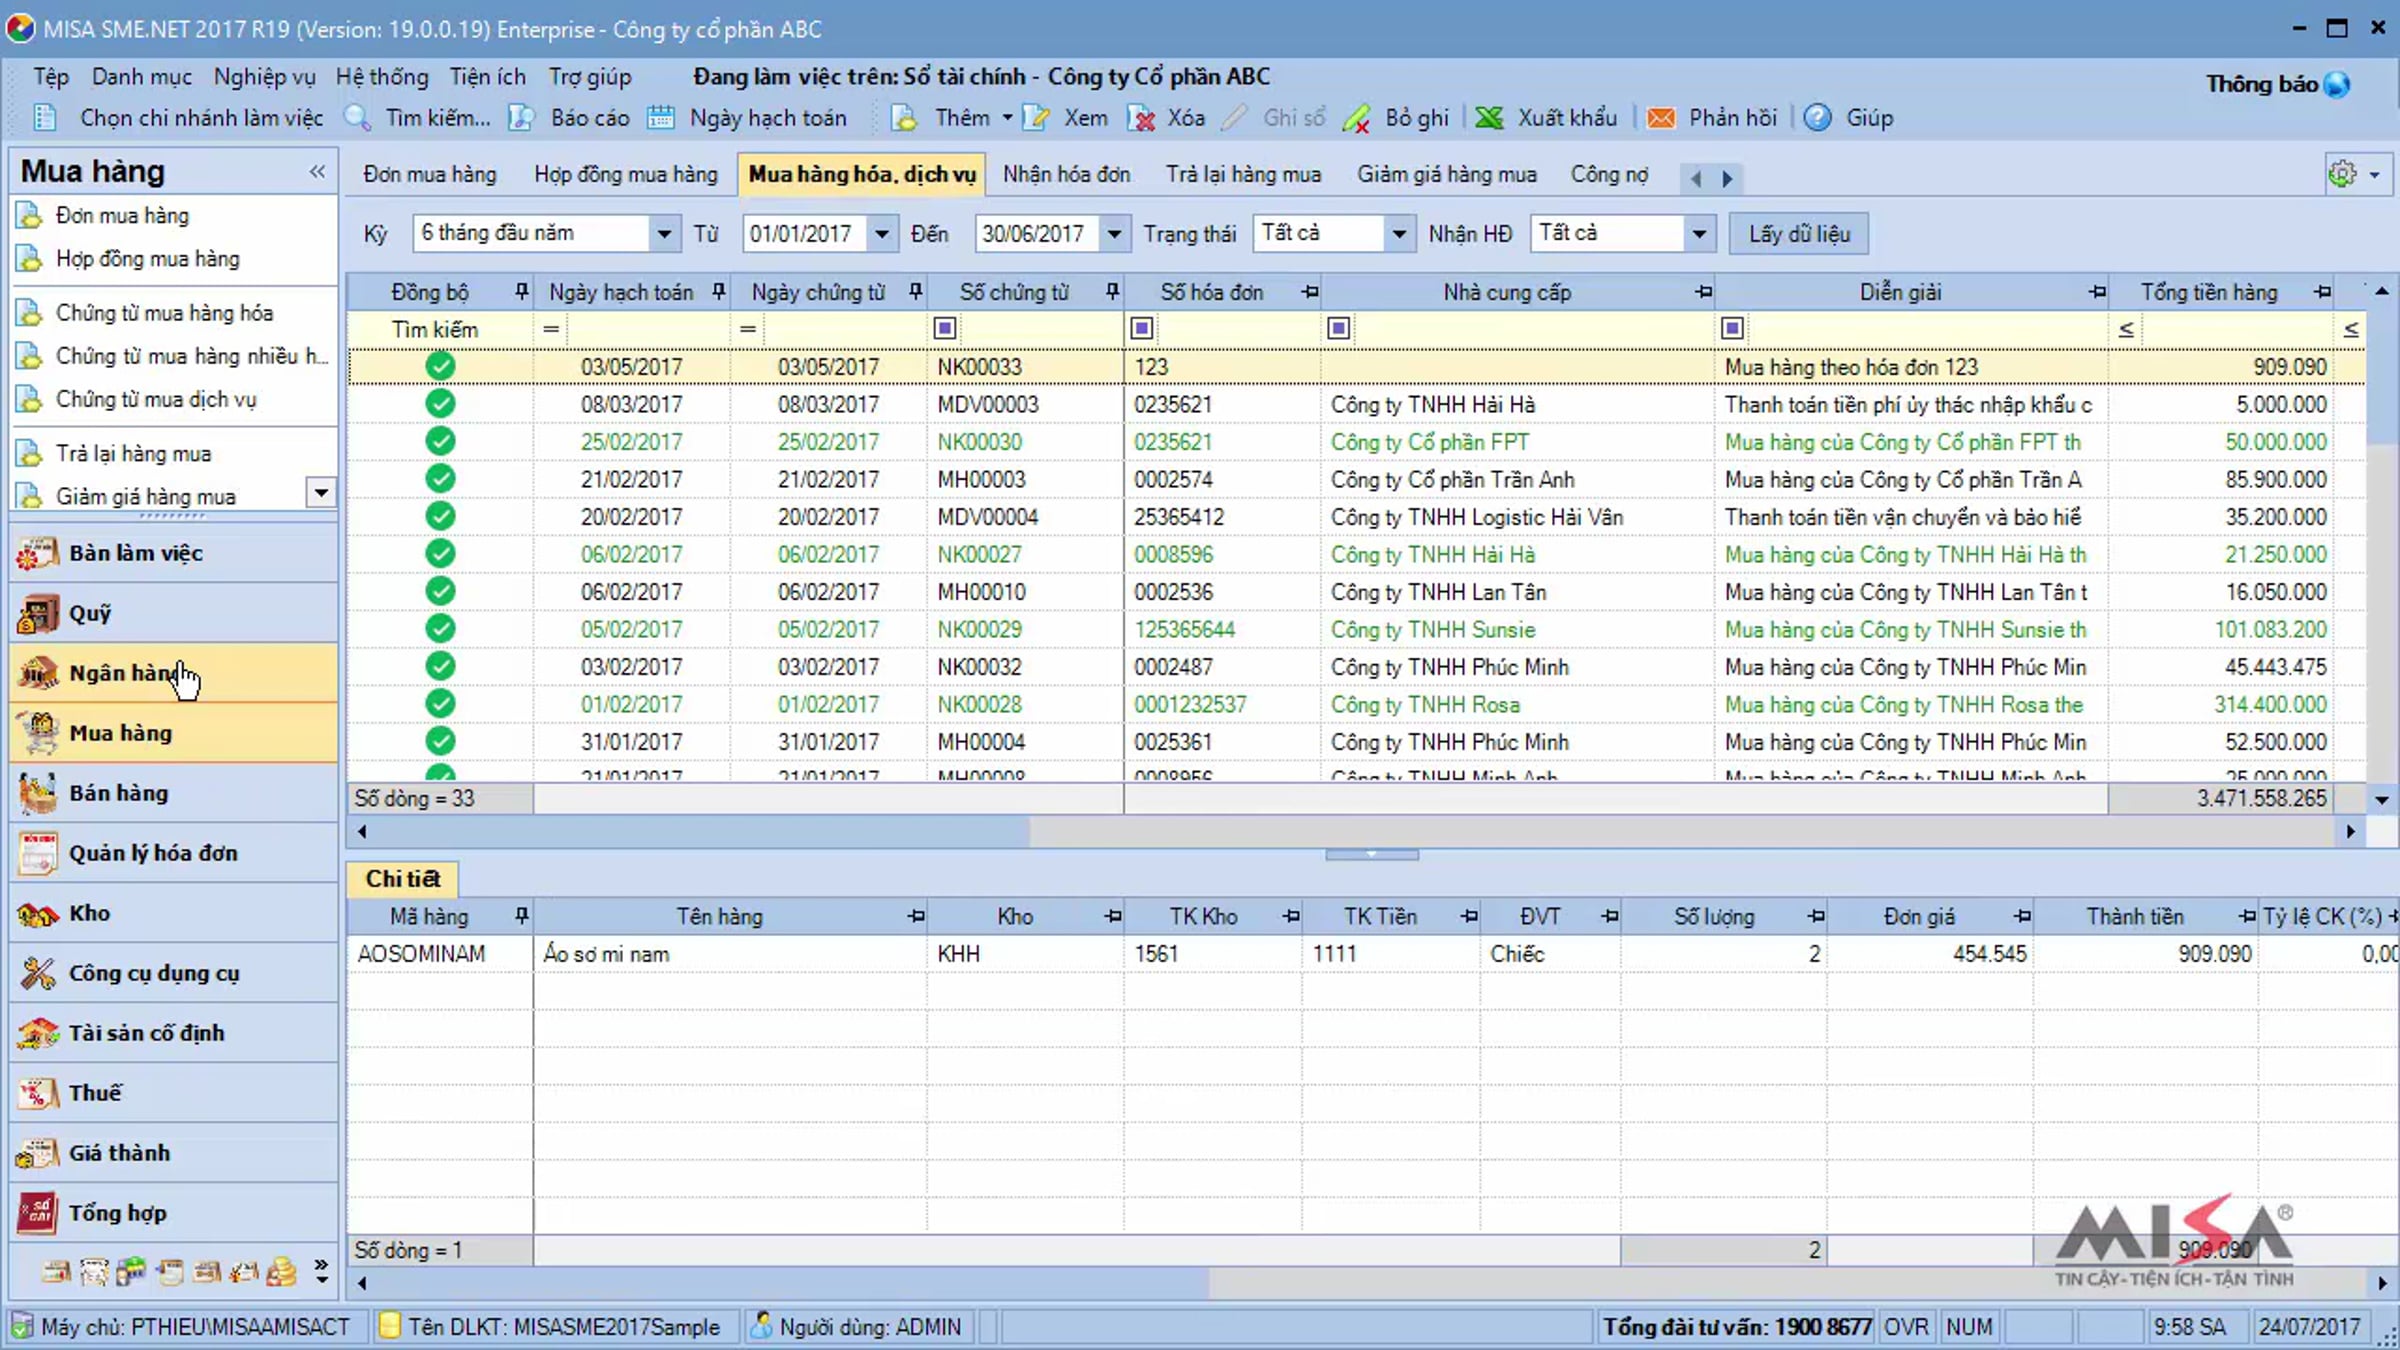
Task: Click the grid settings gear icon
Action: click(2342, 174)
